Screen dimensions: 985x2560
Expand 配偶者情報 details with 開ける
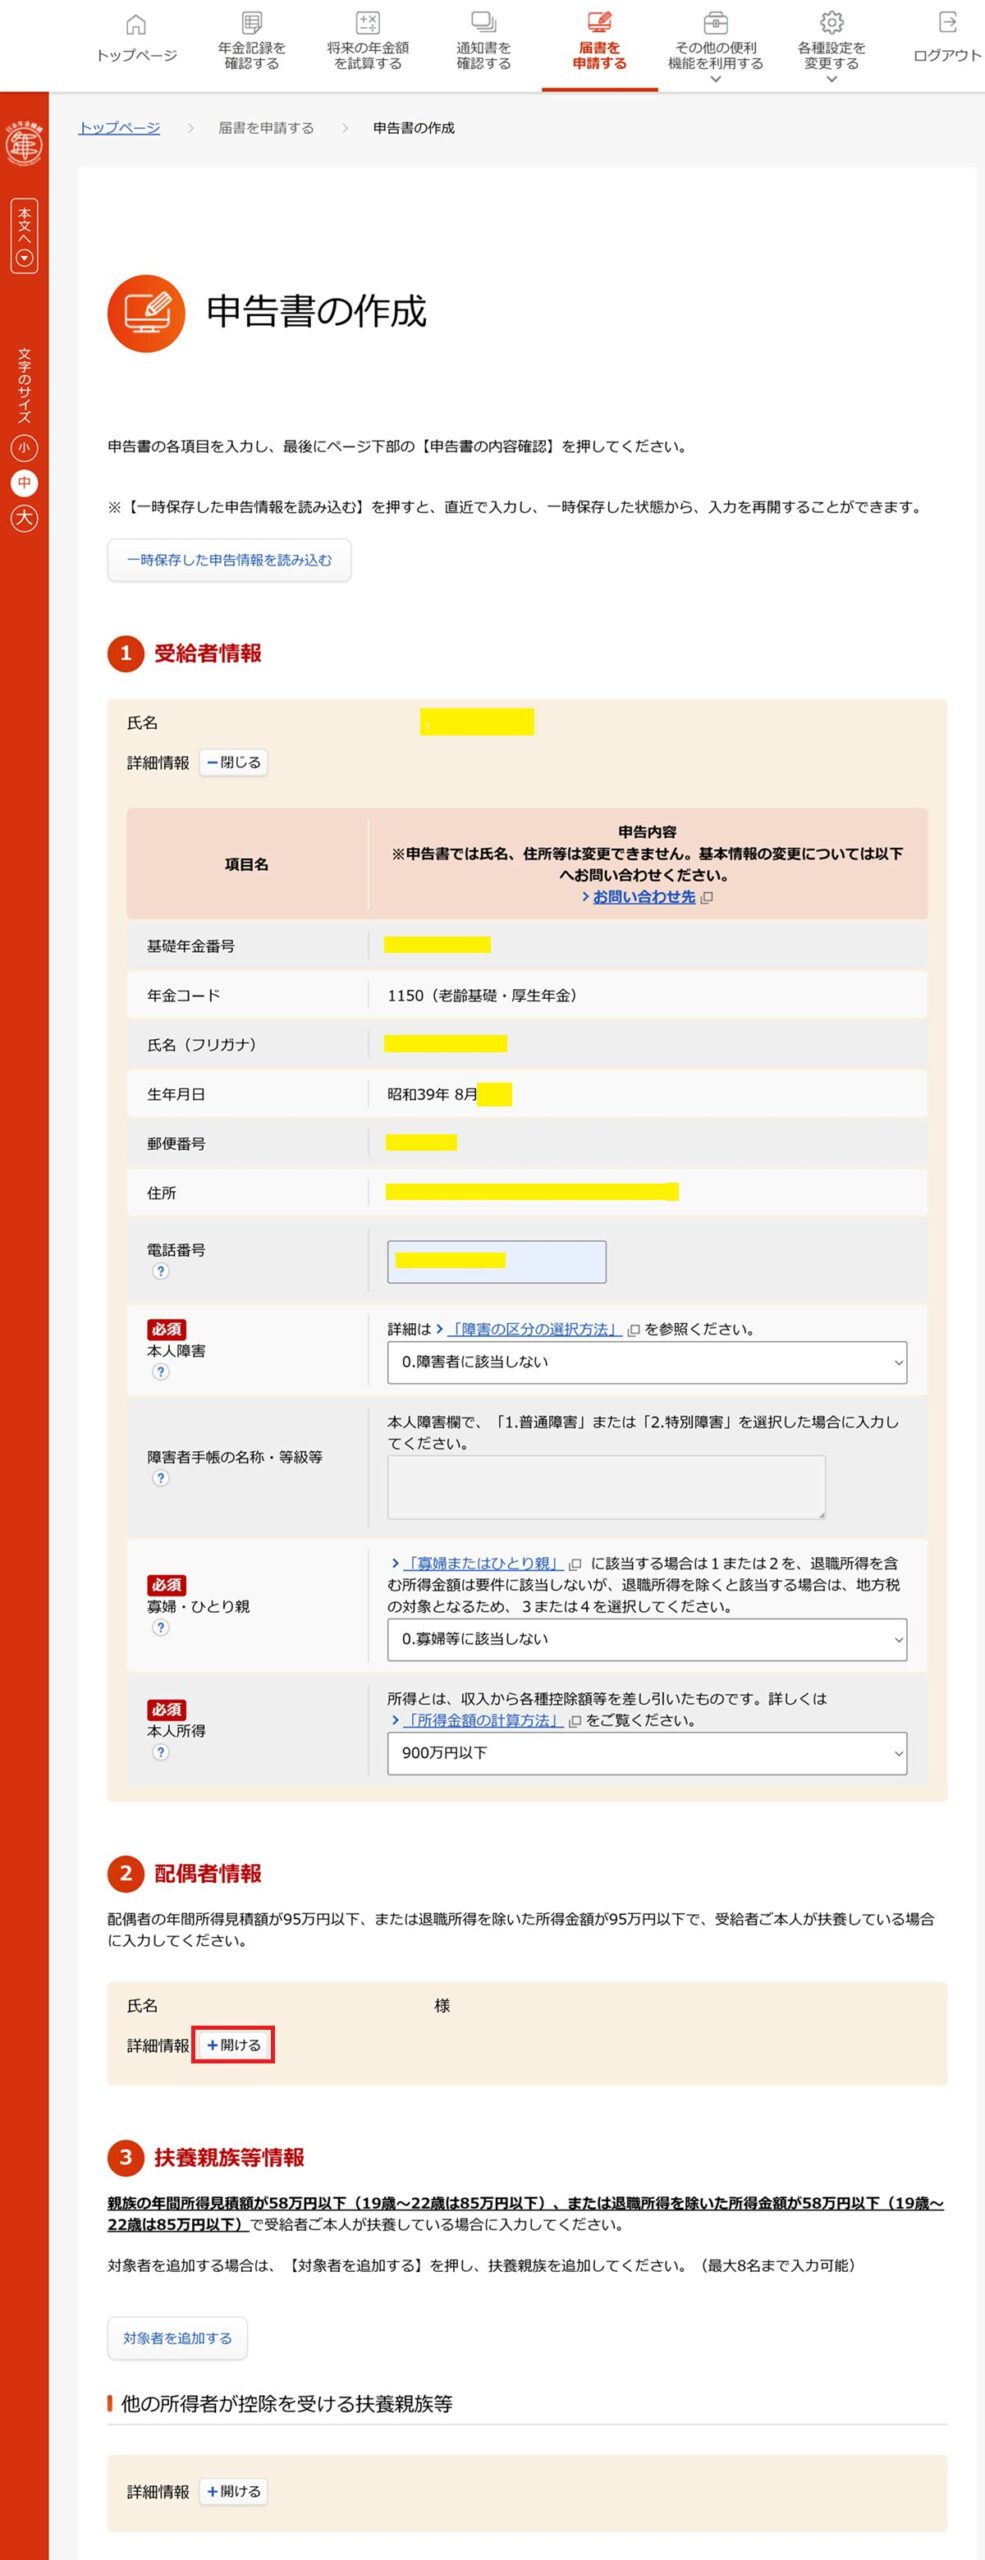[x=234, y=2045]
